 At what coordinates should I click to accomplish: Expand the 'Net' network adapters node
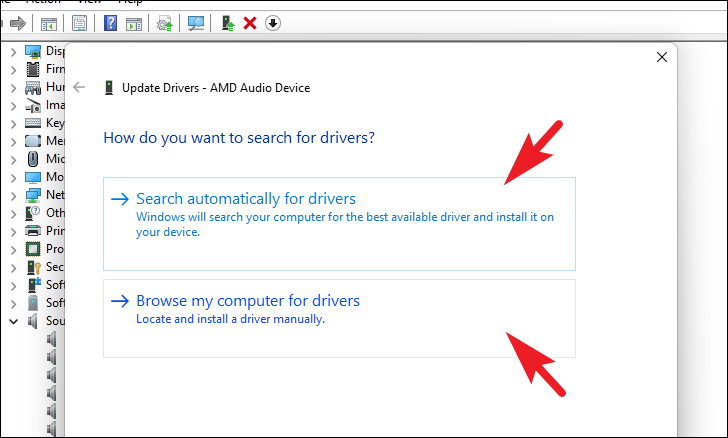[13, 196]
